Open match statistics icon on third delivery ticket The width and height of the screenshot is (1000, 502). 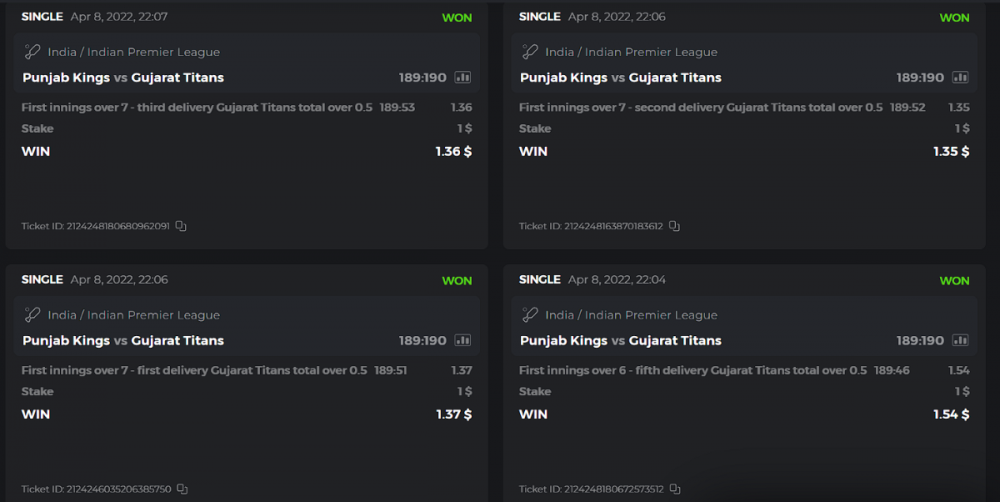[x=463, y=77]
